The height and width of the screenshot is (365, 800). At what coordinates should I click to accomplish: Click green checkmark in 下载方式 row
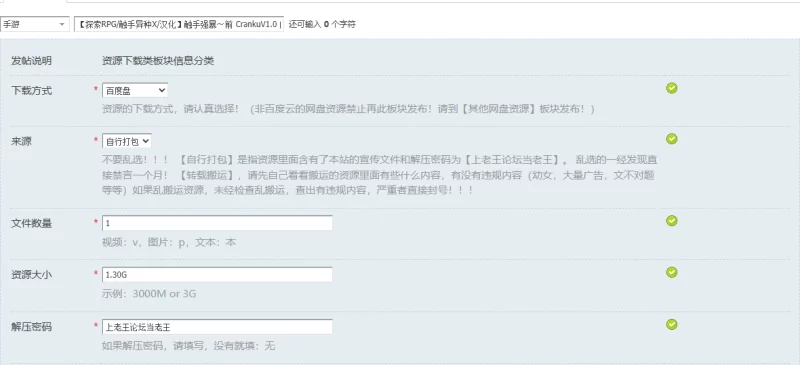671,88
